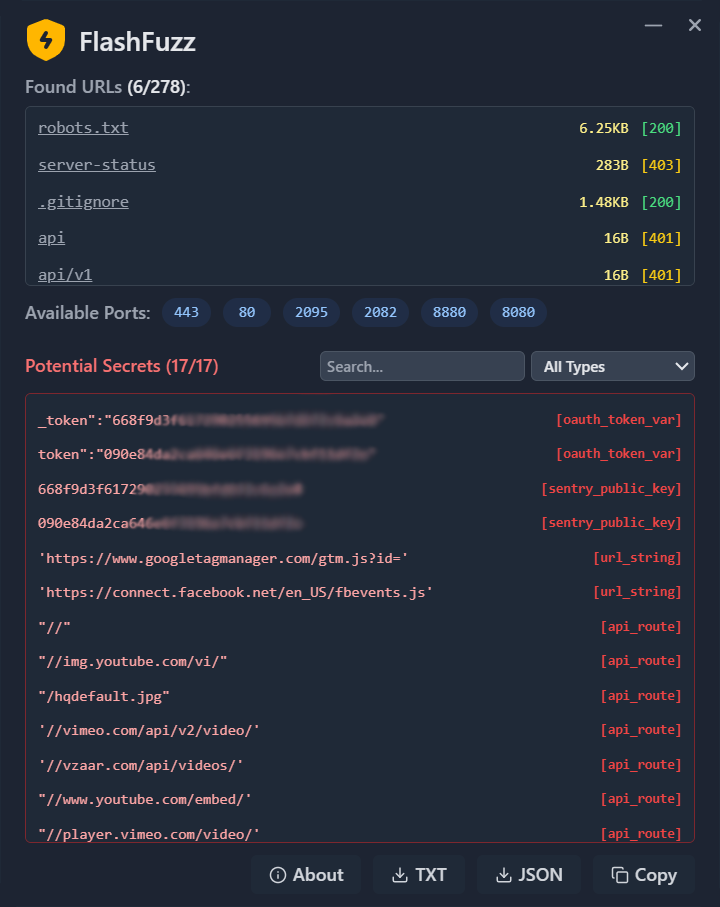Select port 2082 badge
The height and width of the screenshot is (907, 720).
(x=381, y=312)
